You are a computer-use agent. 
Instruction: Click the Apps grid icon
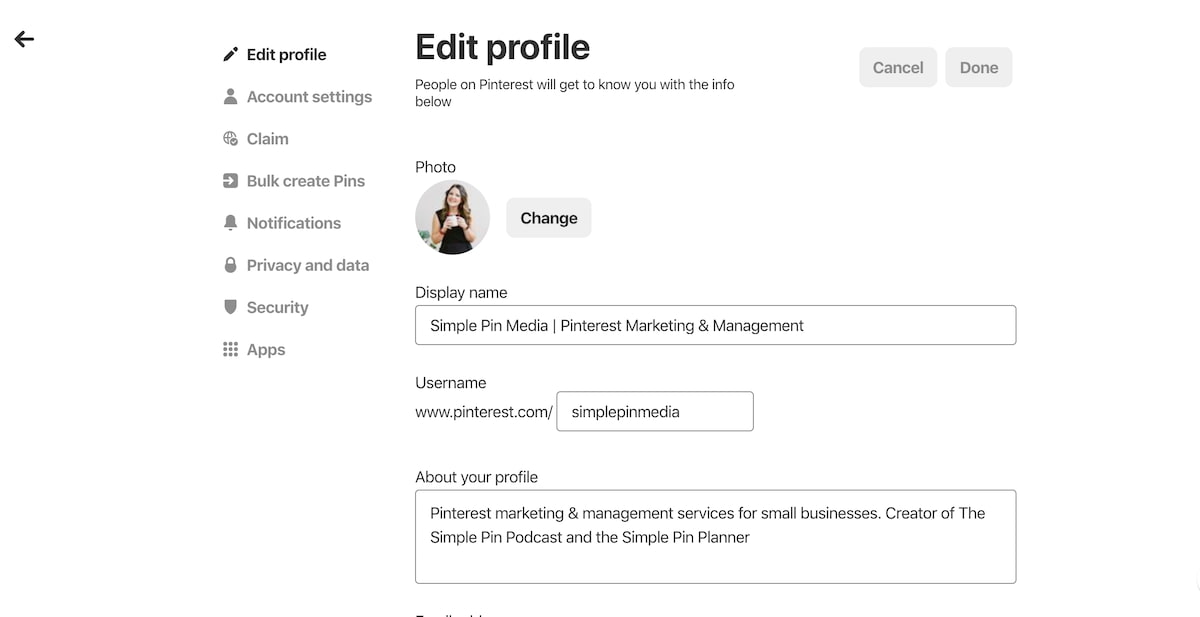tap(231, 349)
